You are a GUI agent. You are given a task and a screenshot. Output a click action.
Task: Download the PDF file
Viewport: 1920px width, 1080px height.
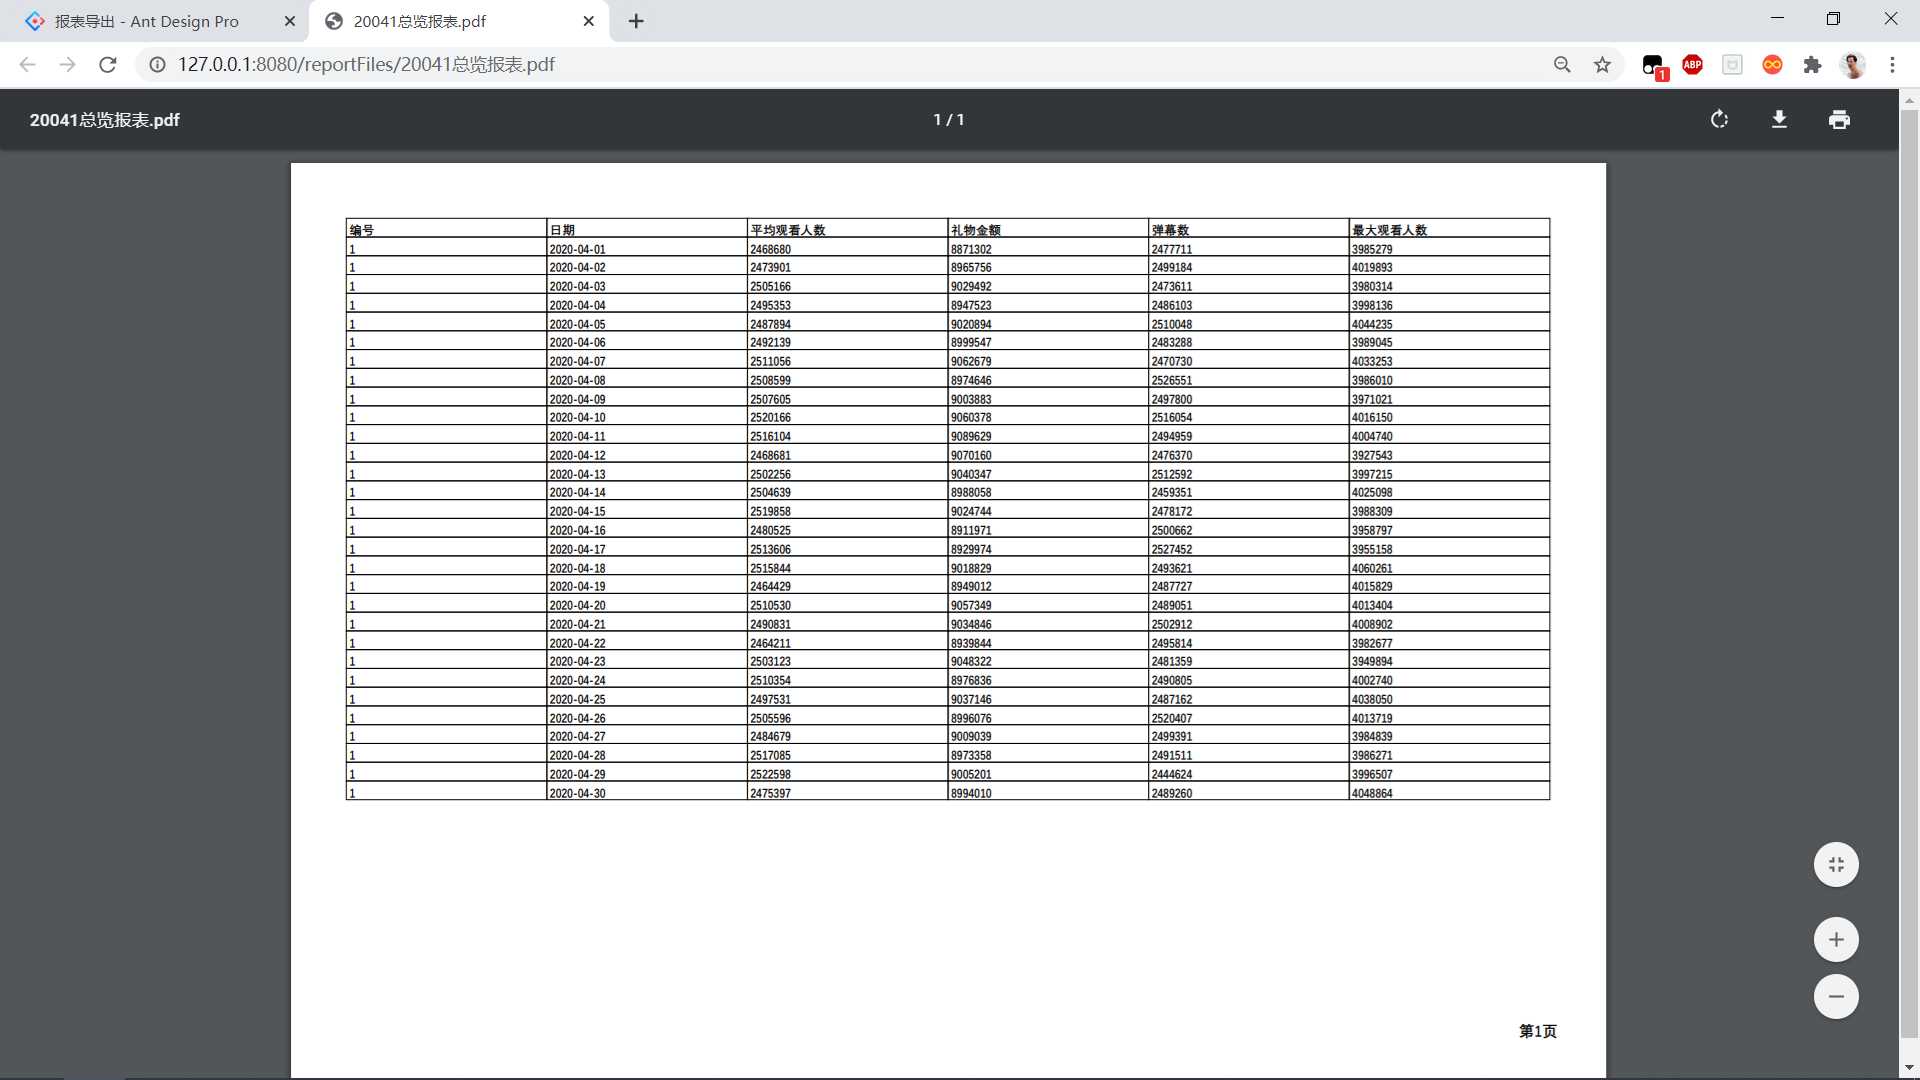(1779, 120)
